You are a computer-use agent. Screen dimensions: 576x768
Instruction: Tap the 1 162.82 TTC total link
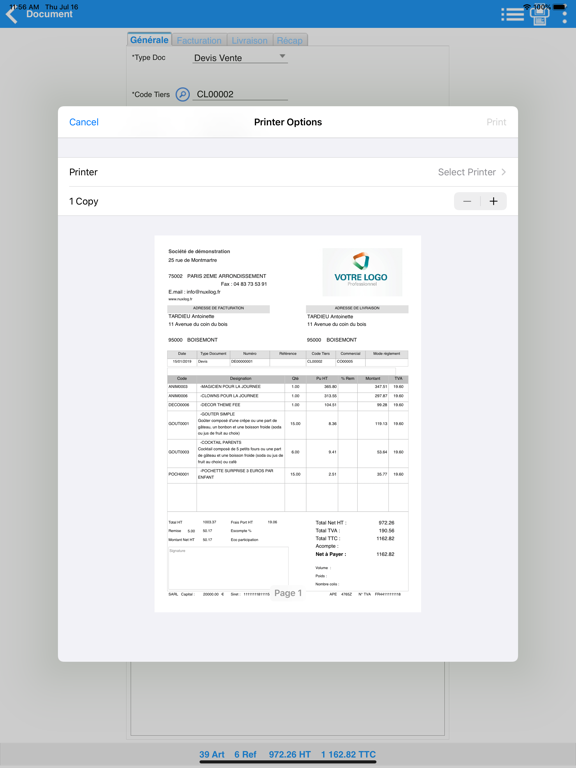point(348,754)
